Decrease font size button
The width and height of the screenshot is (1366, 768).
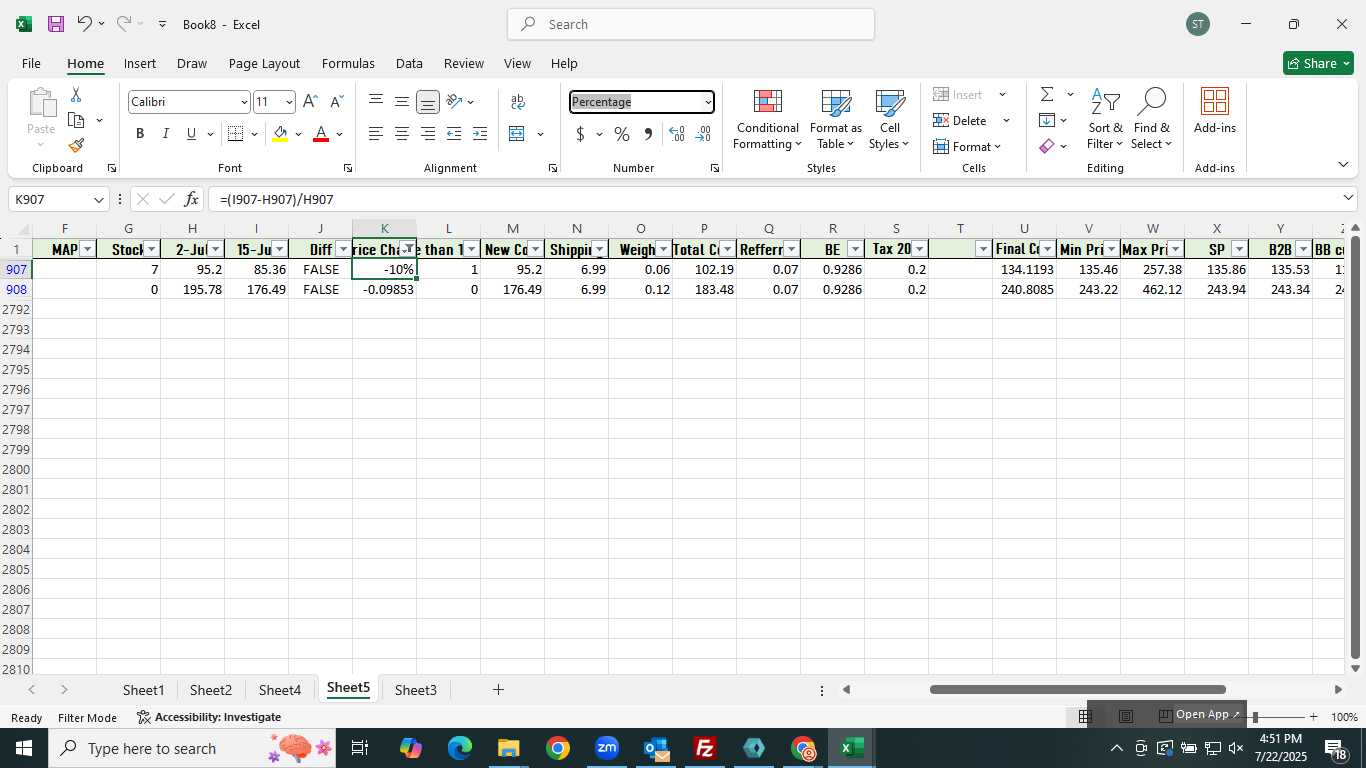tap(336, 102)
